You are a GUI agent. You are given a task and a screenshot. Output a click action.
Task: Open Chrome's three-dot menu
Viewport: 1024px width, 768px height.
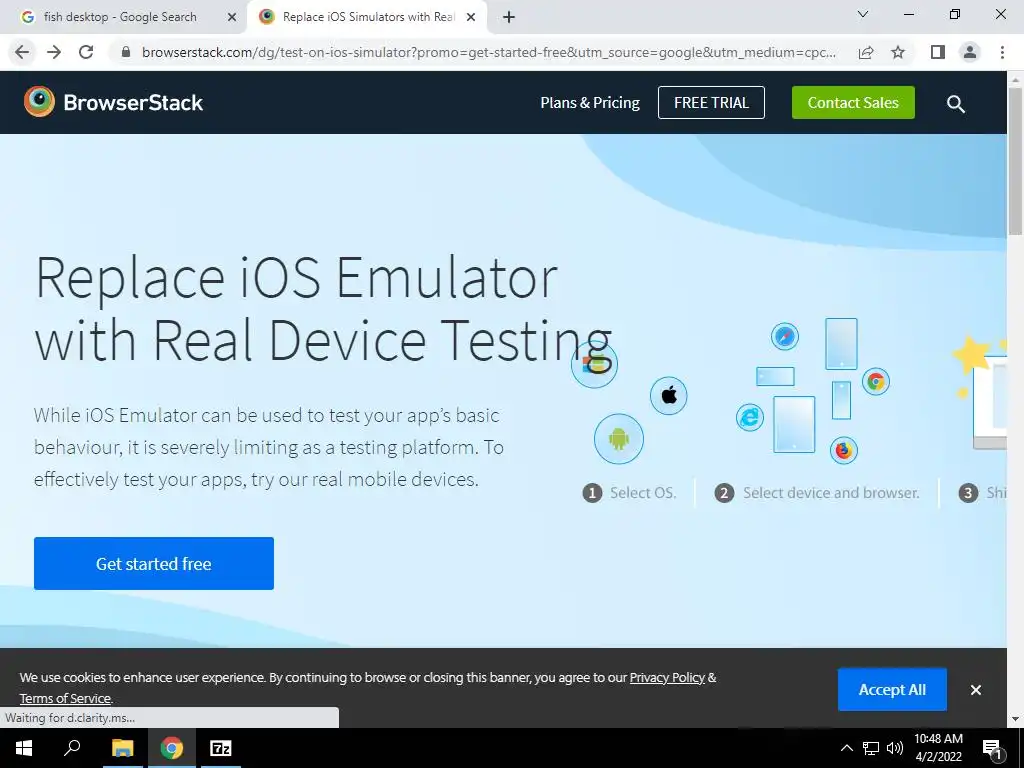[1002, 52]
